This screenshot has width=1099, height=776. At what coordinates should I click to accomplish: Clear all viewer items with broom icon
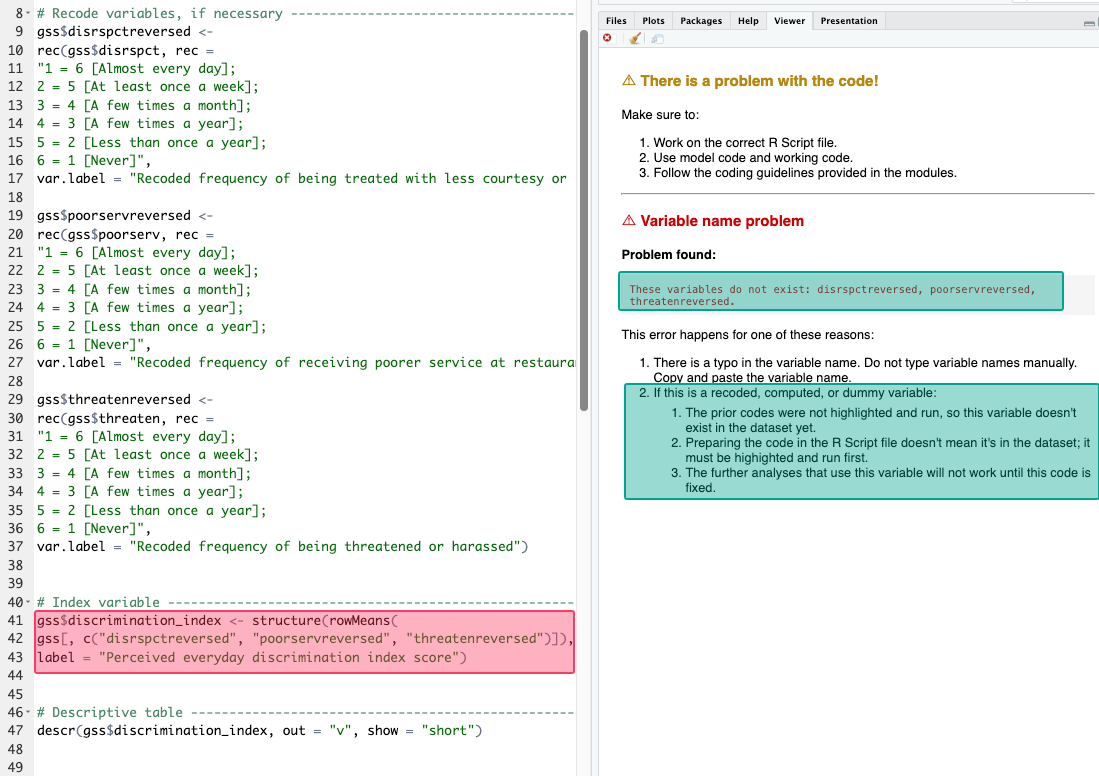[x=634, y=39]
